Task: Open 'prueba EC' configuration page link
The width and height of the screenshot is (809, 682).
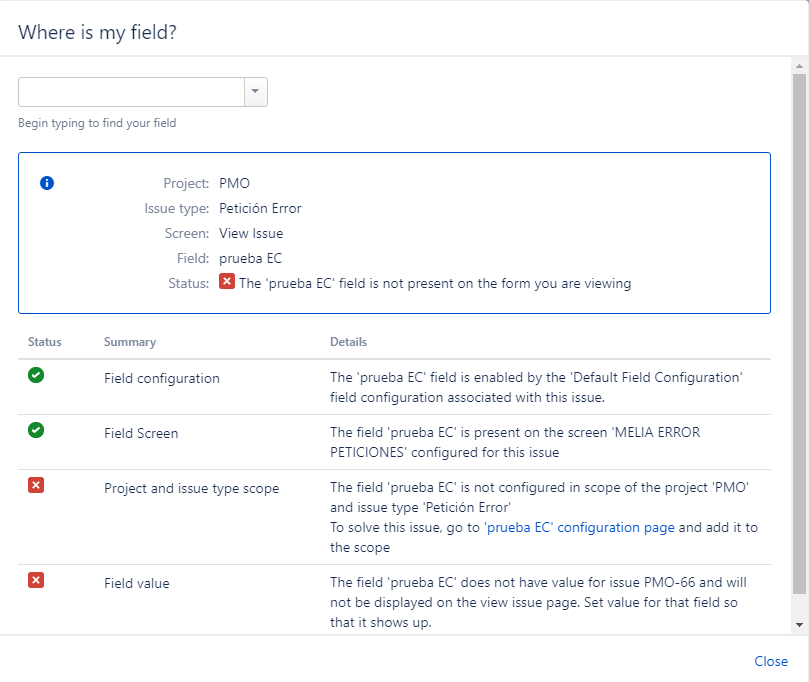Action: click(x=579, y=527)
